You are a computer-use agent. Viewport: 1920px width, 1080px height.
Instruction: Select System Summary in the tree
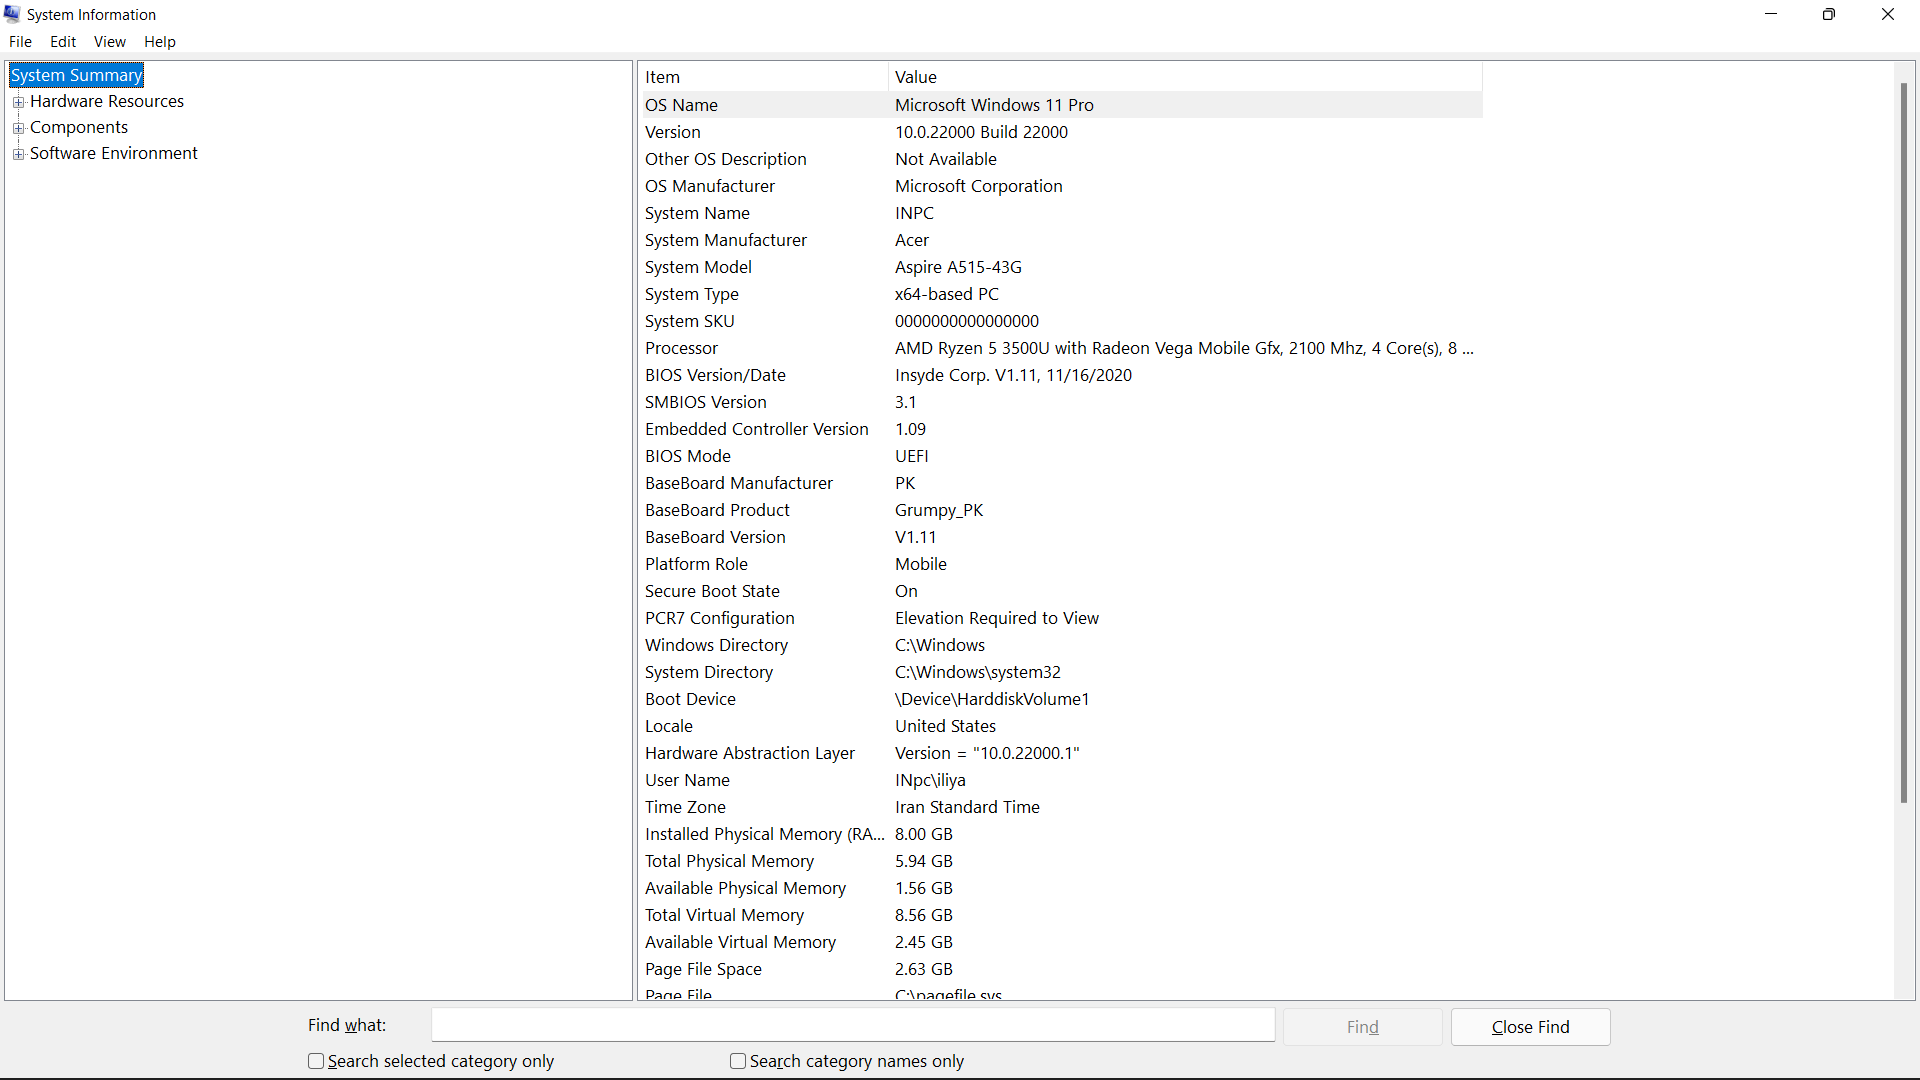point(76,75)
